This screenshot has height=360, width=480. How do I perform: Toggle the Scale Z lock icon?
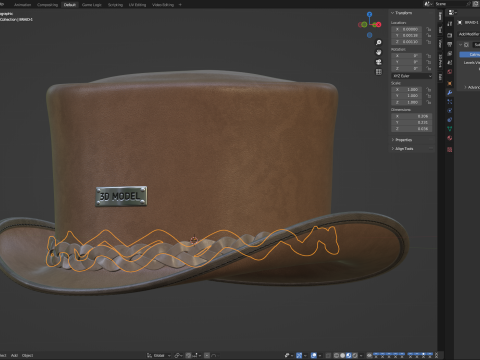[x=429, y=102]
